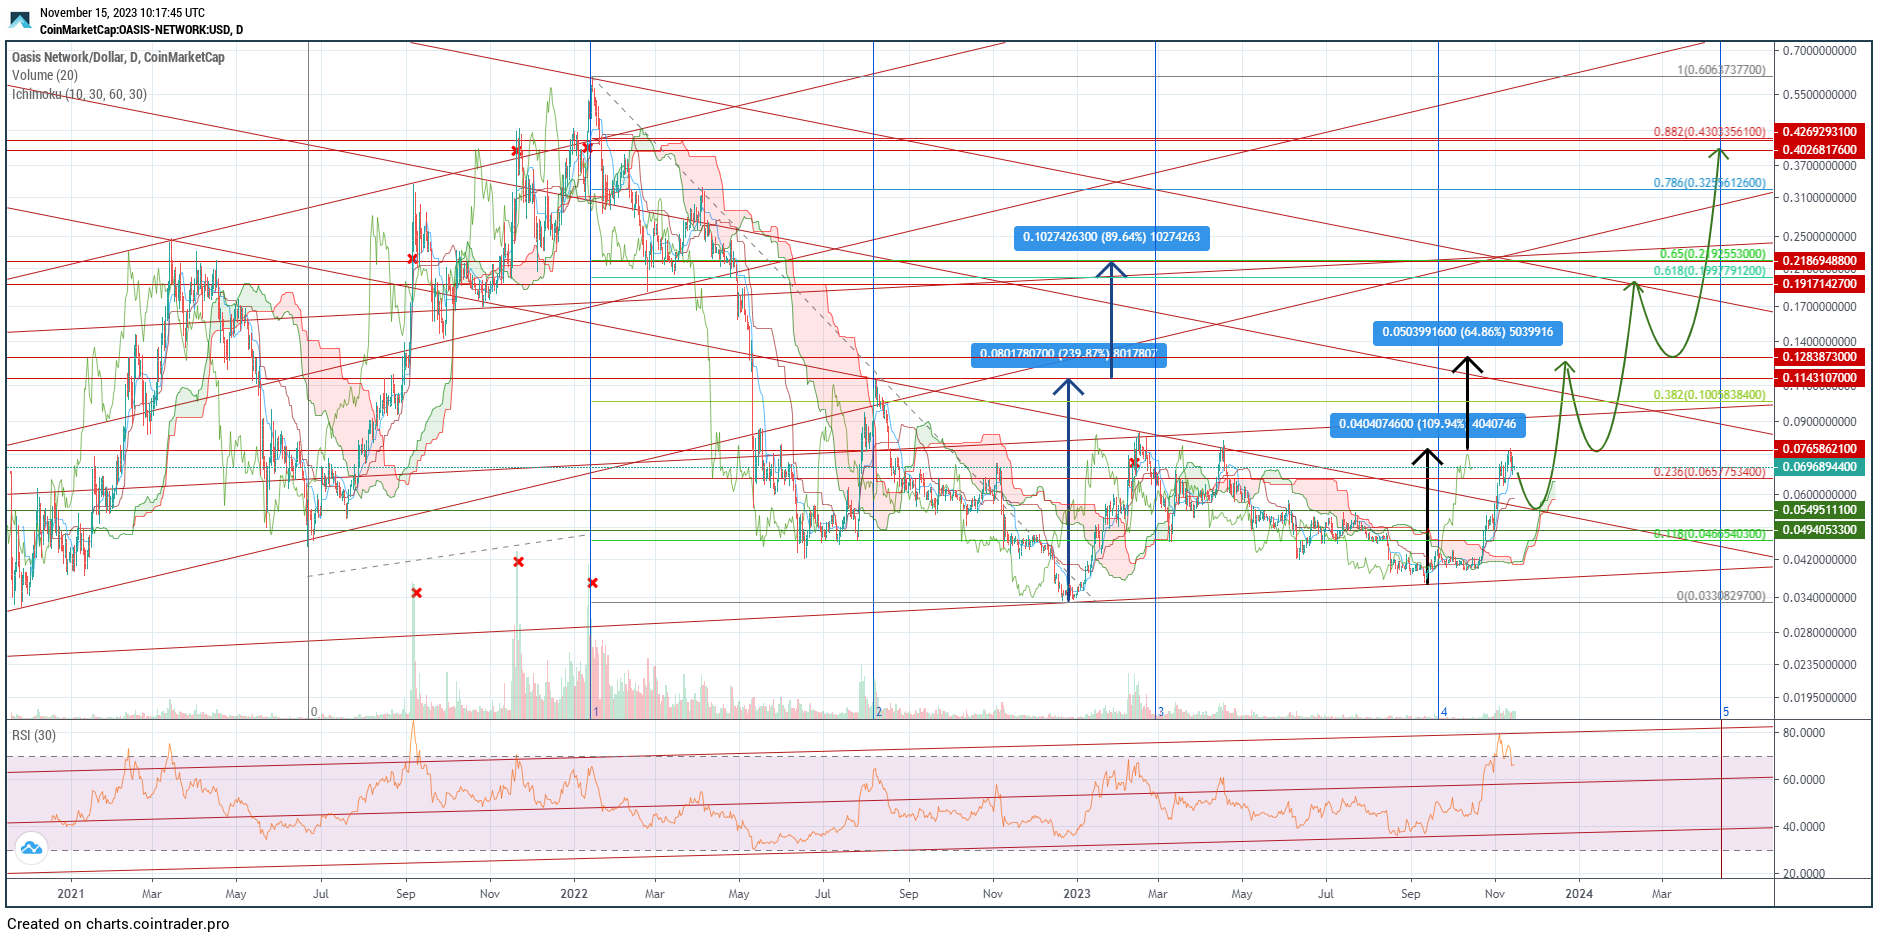Open the charts.cointrader.pro credit text
1878x938 pixels.
(118, 924)
